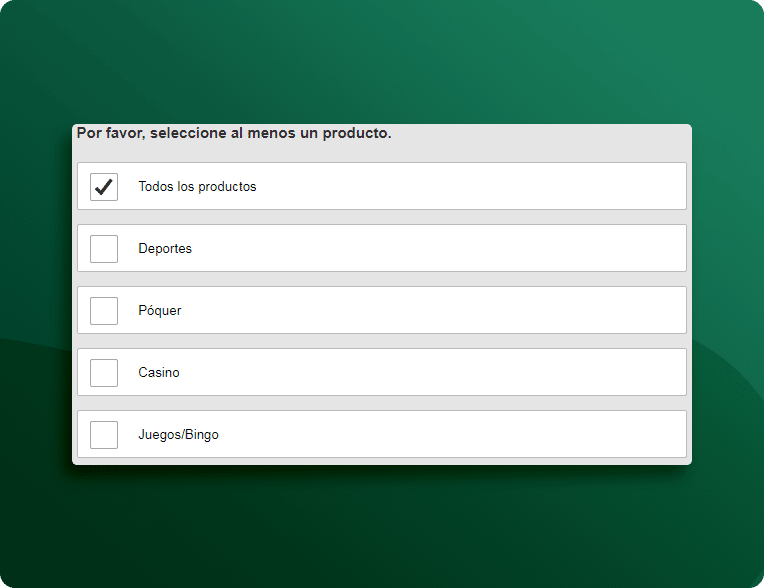Click the Deportes label text
This screenshot has width=764, height=588.
click(165, 248)
